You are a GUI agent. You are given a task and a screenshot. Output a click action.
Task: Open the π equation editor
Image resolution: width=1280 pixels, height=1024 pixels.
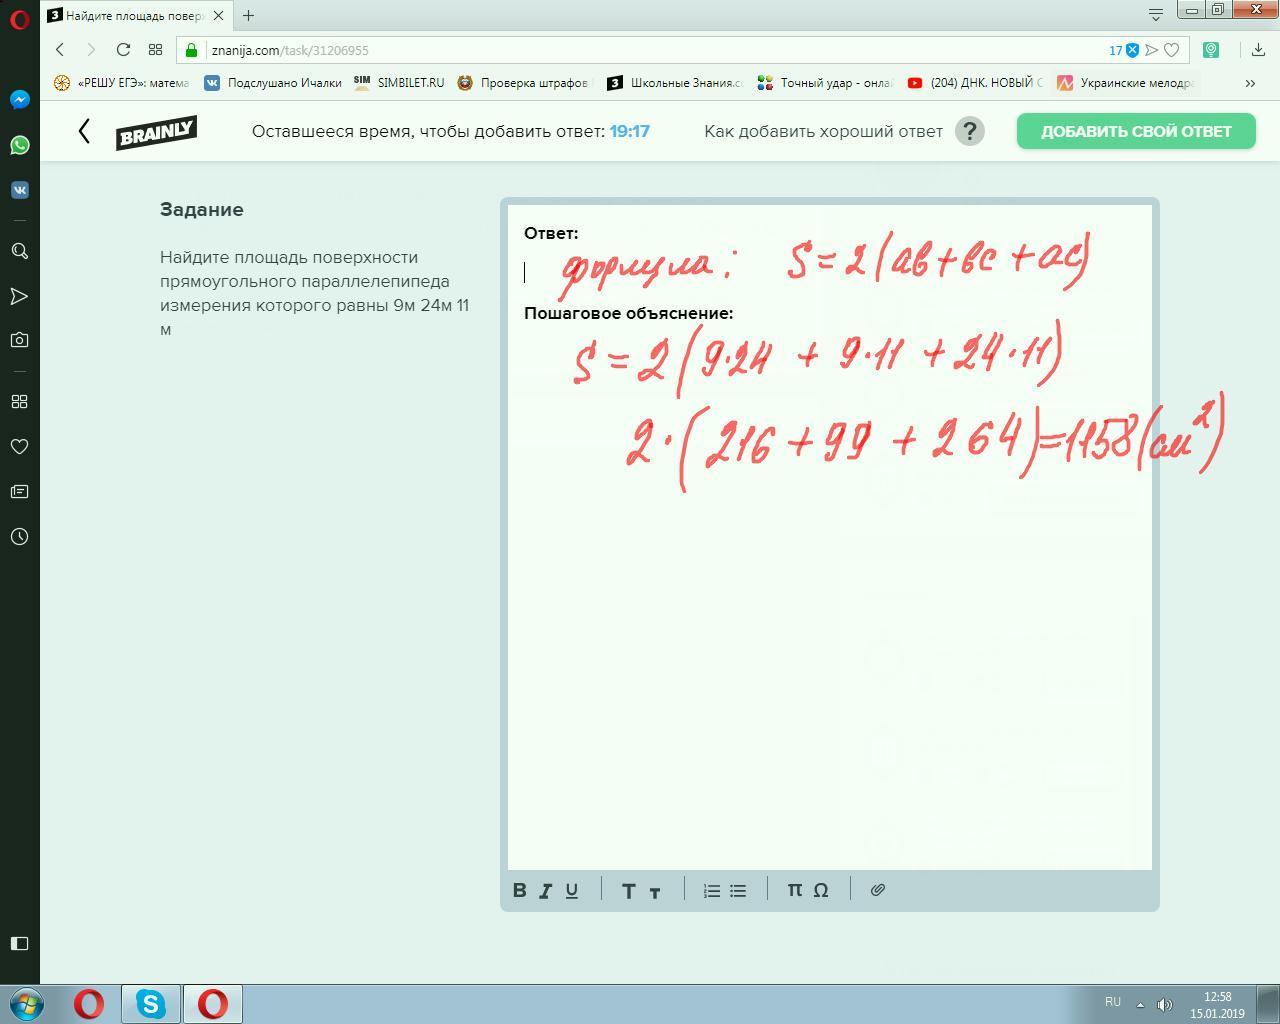[x=795, y=890]
